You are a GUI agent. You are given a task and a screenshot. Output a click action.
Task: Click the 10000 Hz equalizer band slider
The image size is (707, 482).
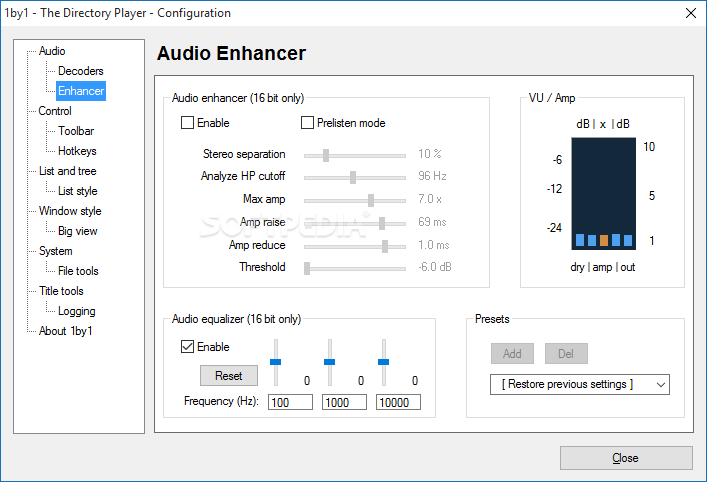point(384,363)
